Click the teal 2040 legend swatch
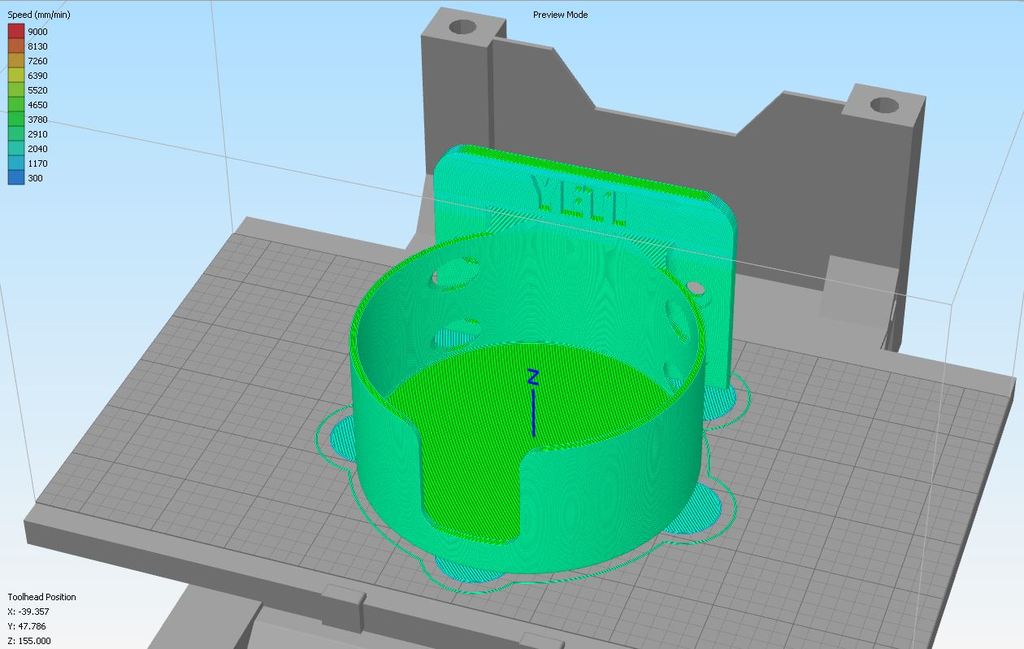This screenshot has height=649, width=1024. (15, 148)
